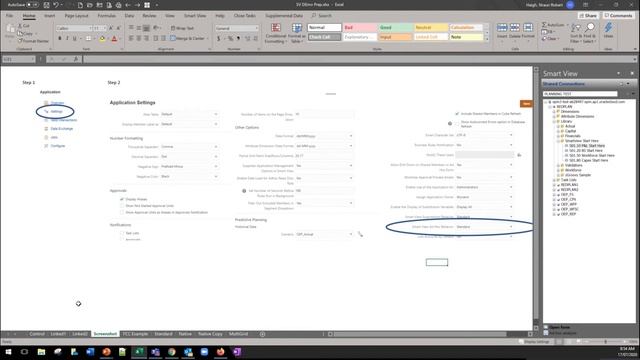640x360 pixels.
Task: Click the Copy icon
Action: (20, 33)
